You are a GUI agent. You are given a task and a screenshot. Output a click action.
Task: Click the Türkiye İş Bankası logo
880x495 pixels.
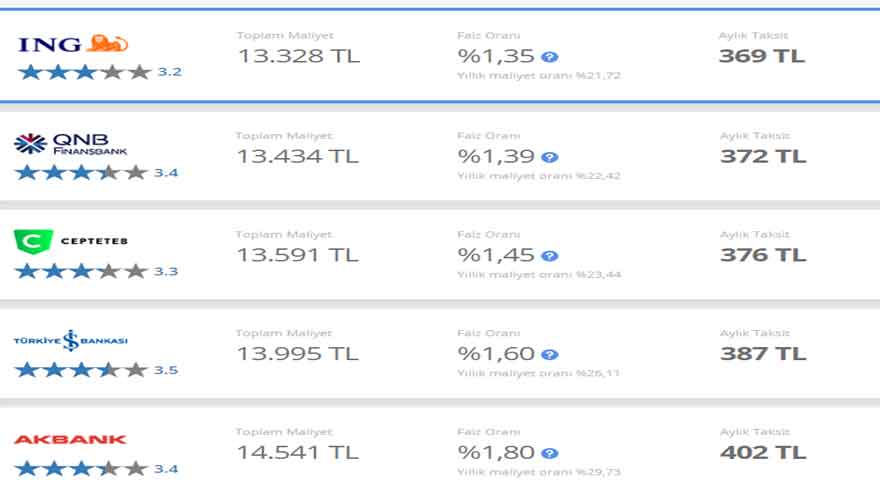(x=70, y=340)
